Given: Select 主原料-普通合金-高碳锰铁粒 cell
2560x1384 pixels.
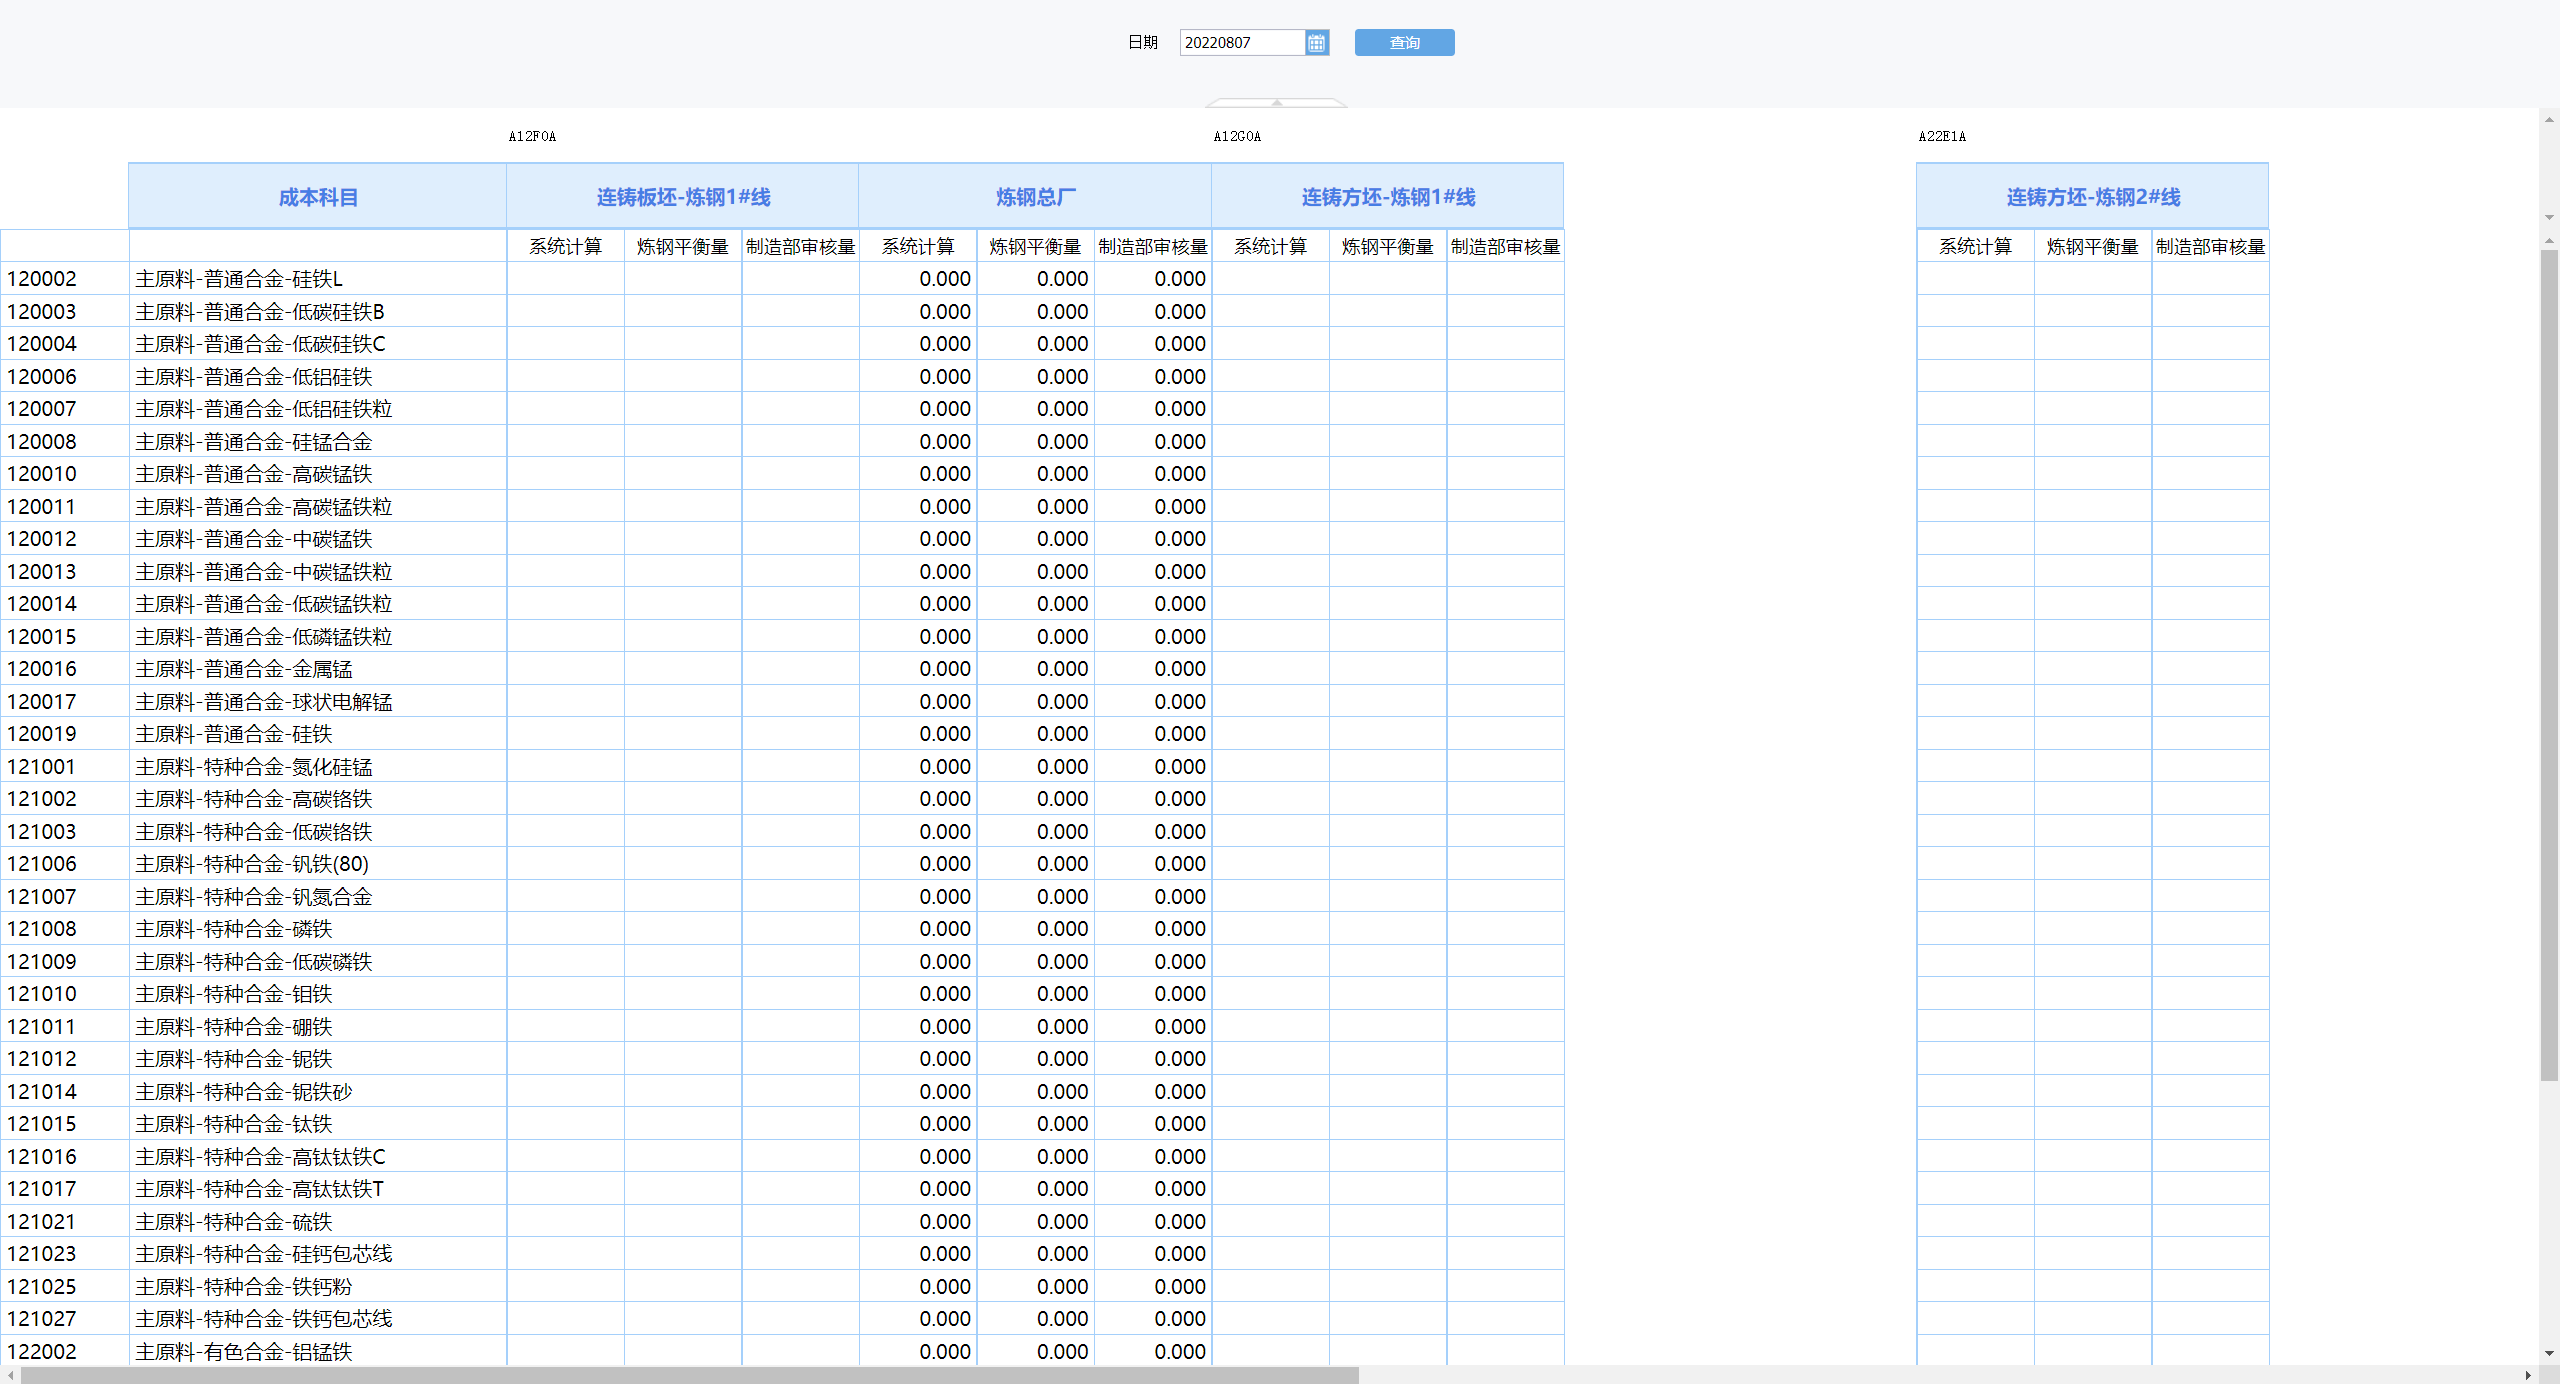Looking at the screenshot, I should pos(318,506).
